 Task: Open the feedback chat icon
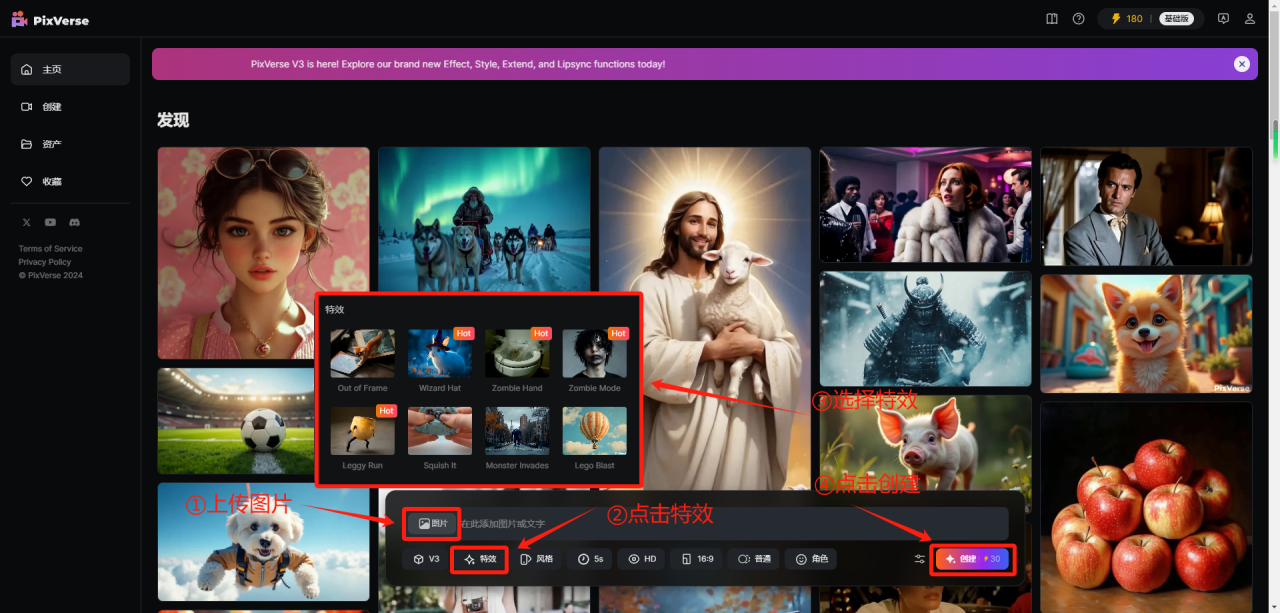pyautogui.click(x=1223, y=19)
